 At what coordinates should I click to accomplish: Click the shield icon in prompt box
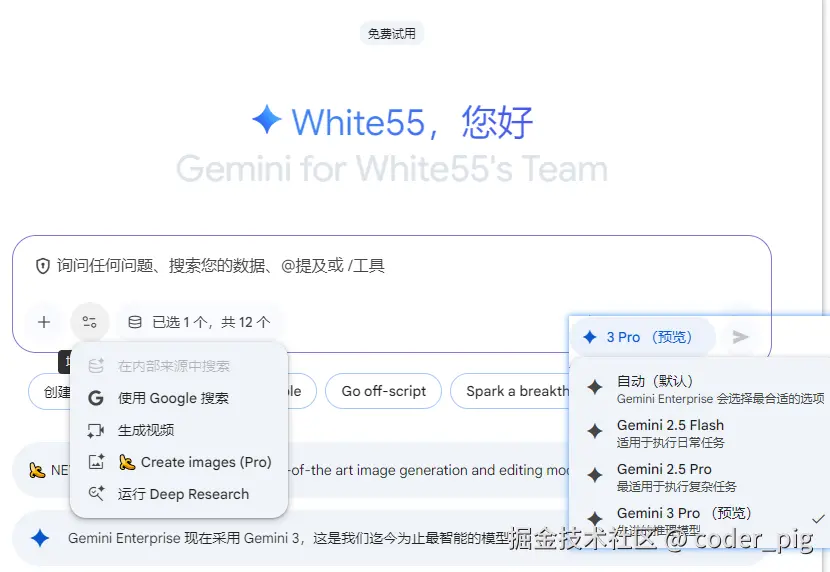tap(42, 266)
